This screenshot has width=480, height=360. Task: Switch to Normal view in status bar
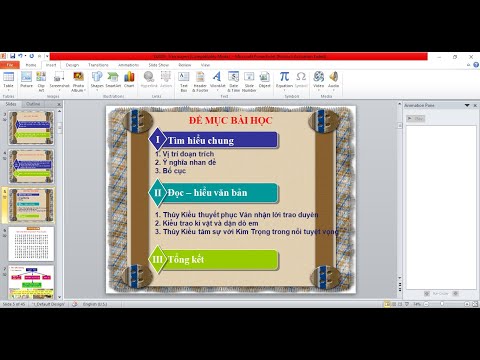click(x=387, y=304)
